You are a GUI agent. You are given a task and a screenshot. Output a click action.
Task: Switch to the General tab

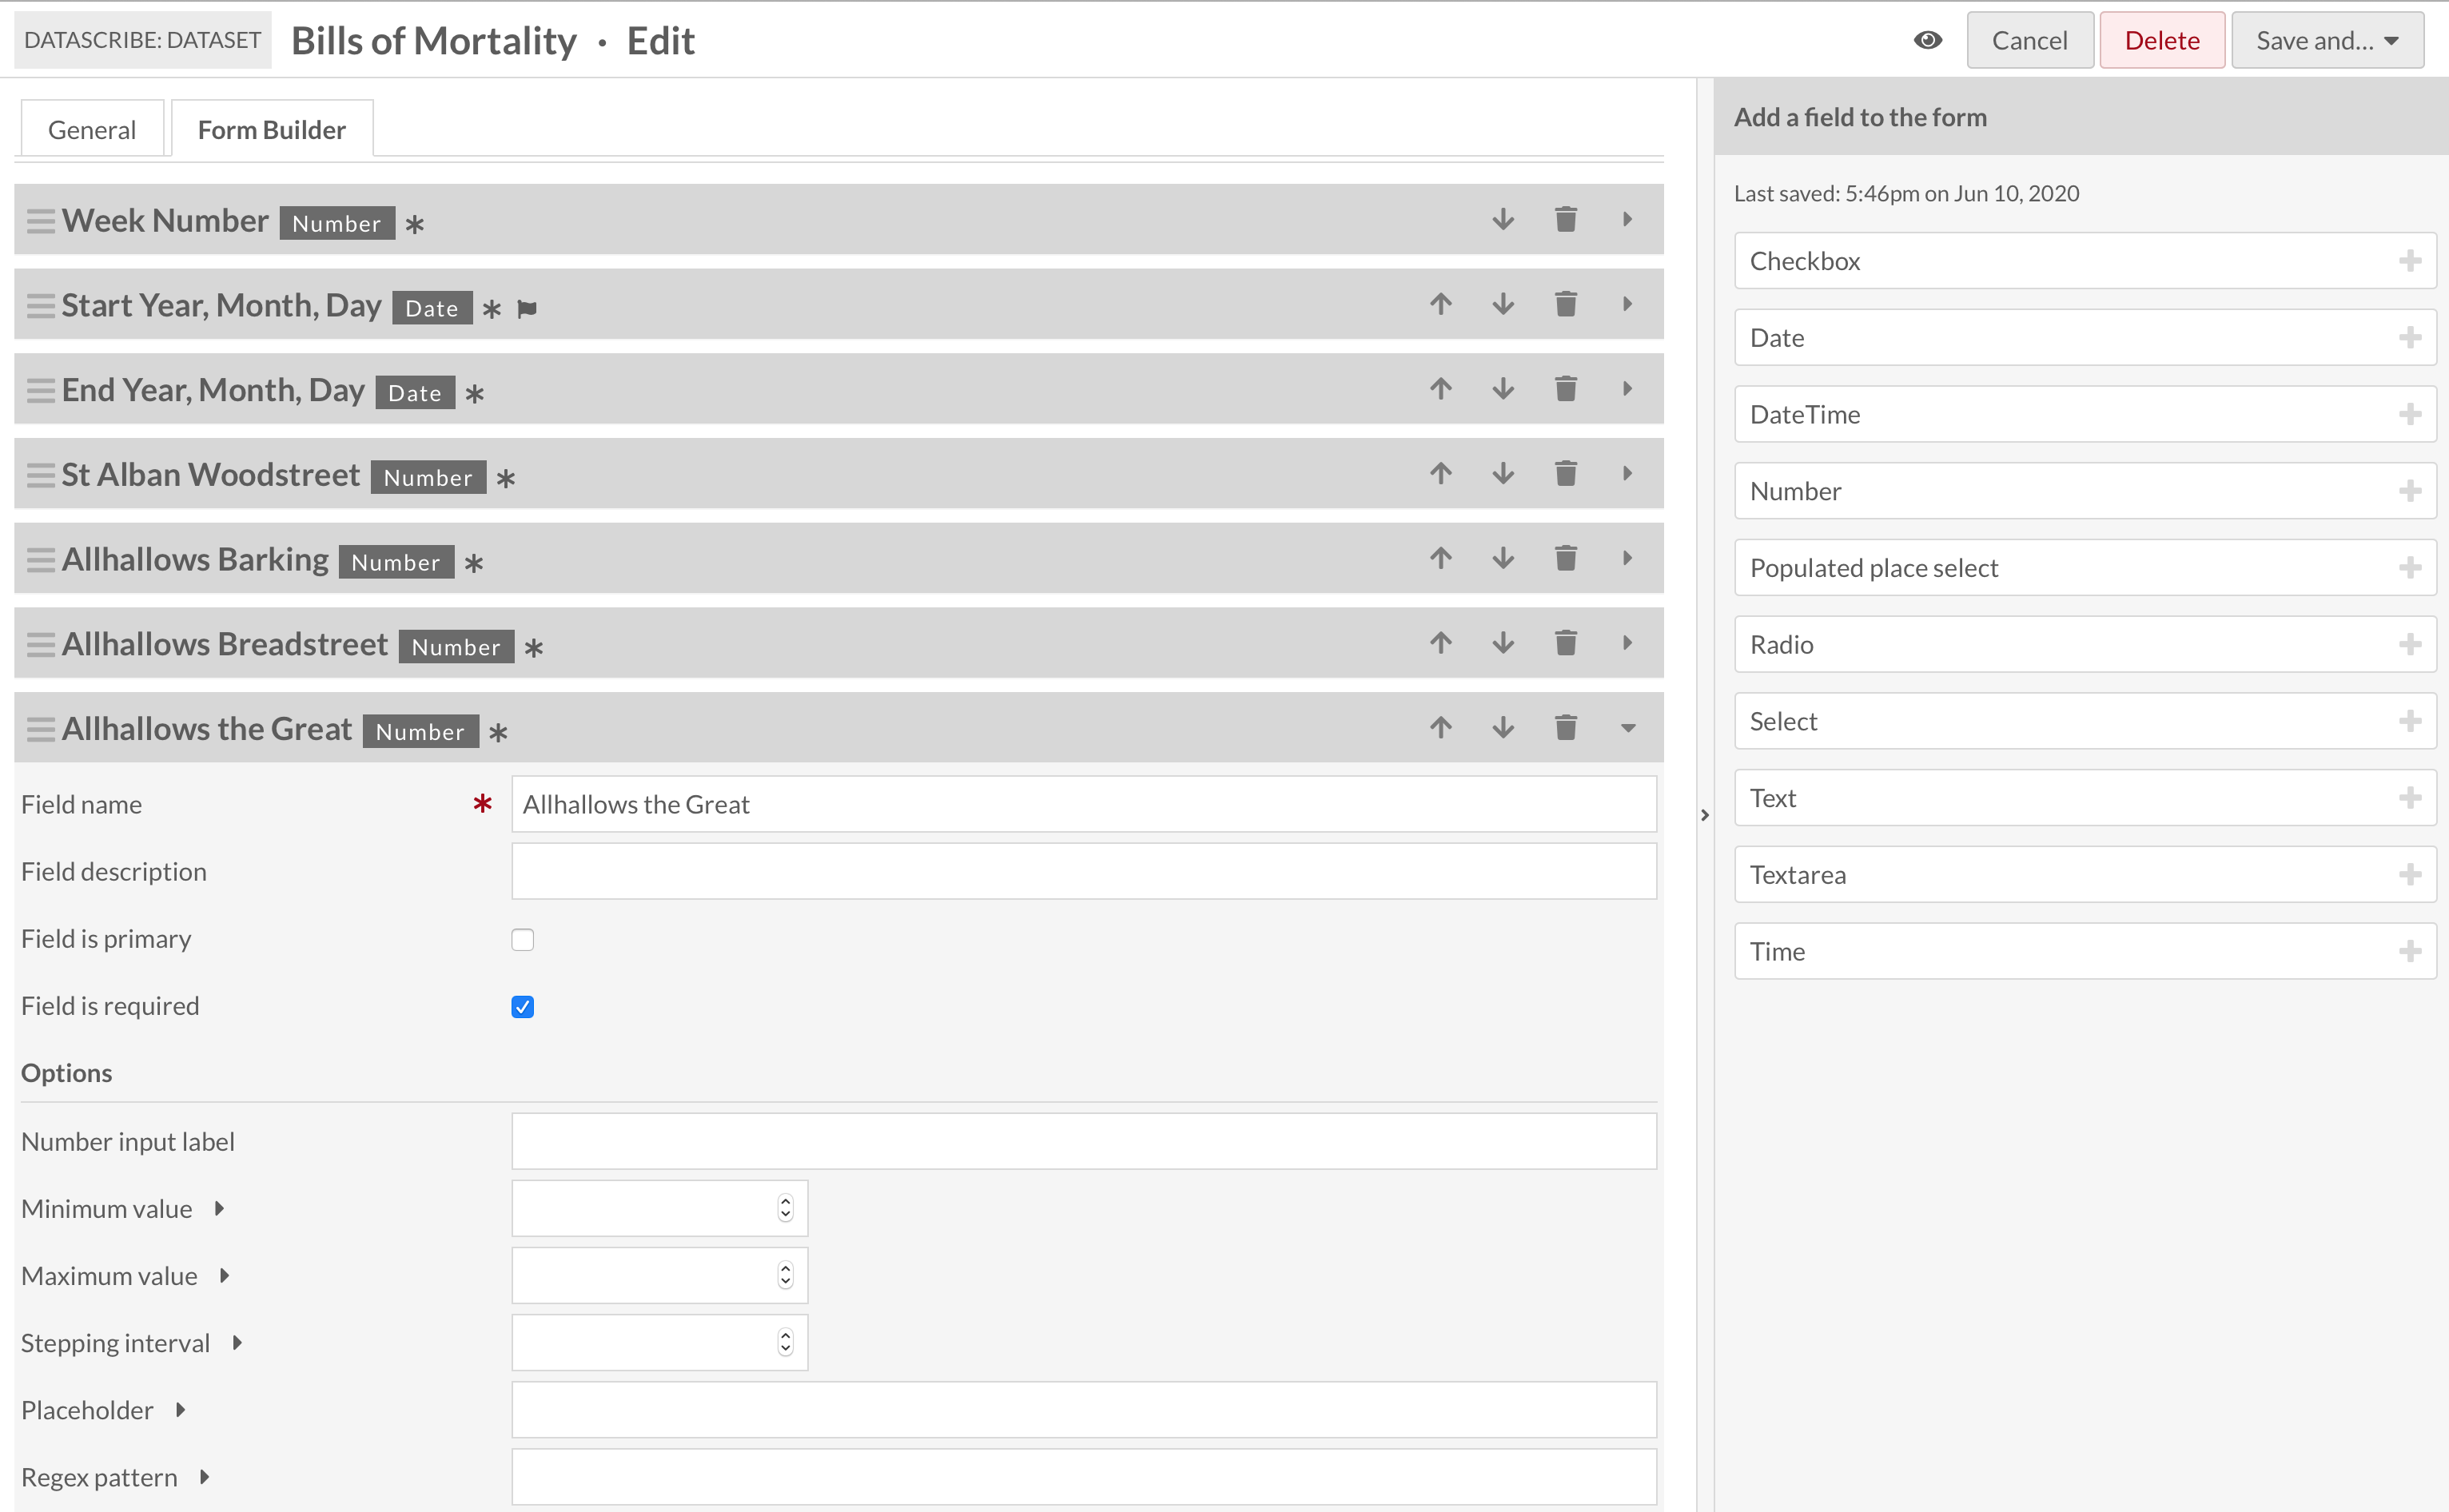(x=92, y=130)
